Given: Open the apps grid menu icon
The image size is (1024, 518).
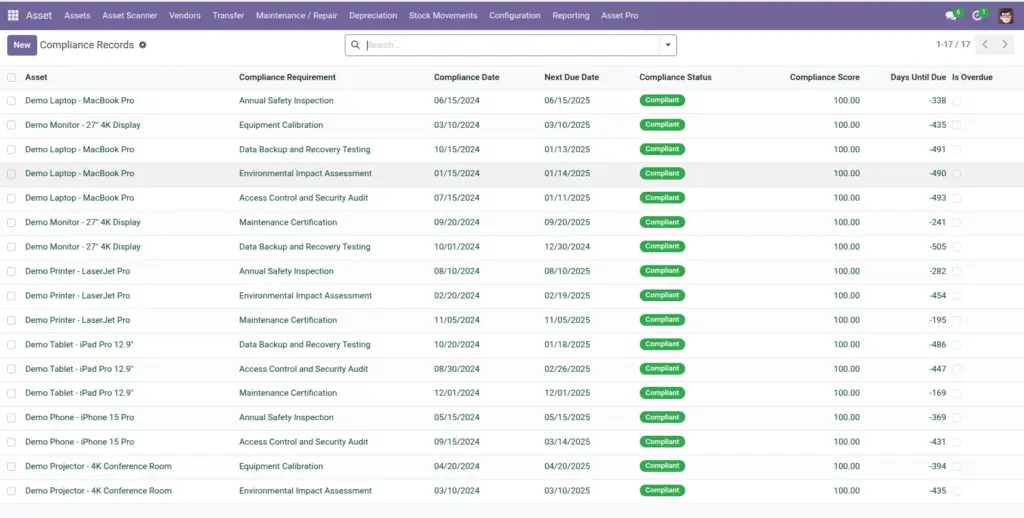Looking at the screenshot, I should click(x=12, y=15).
